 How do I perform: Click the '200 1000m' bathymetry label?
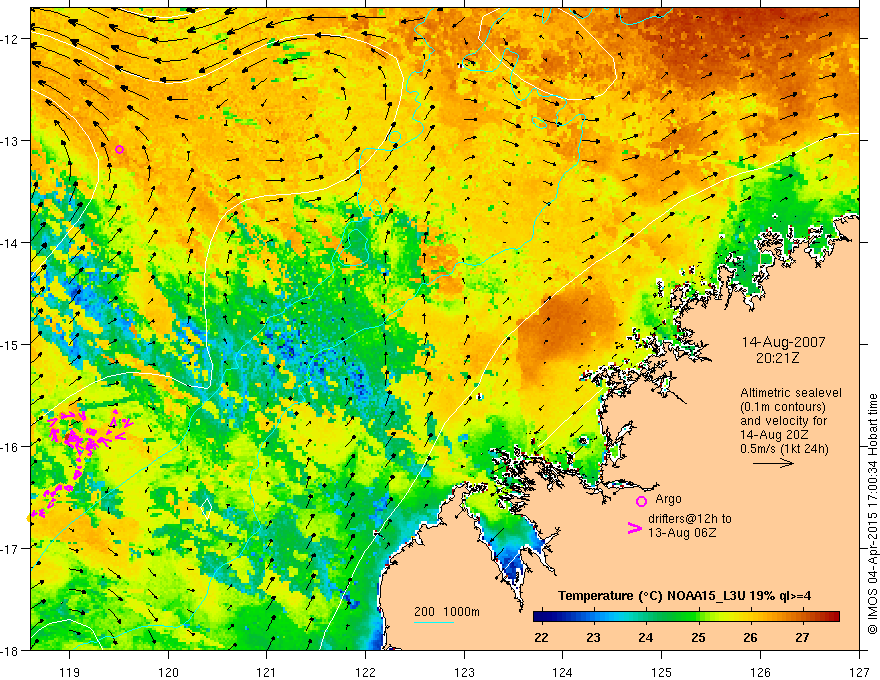pos(447,612)
